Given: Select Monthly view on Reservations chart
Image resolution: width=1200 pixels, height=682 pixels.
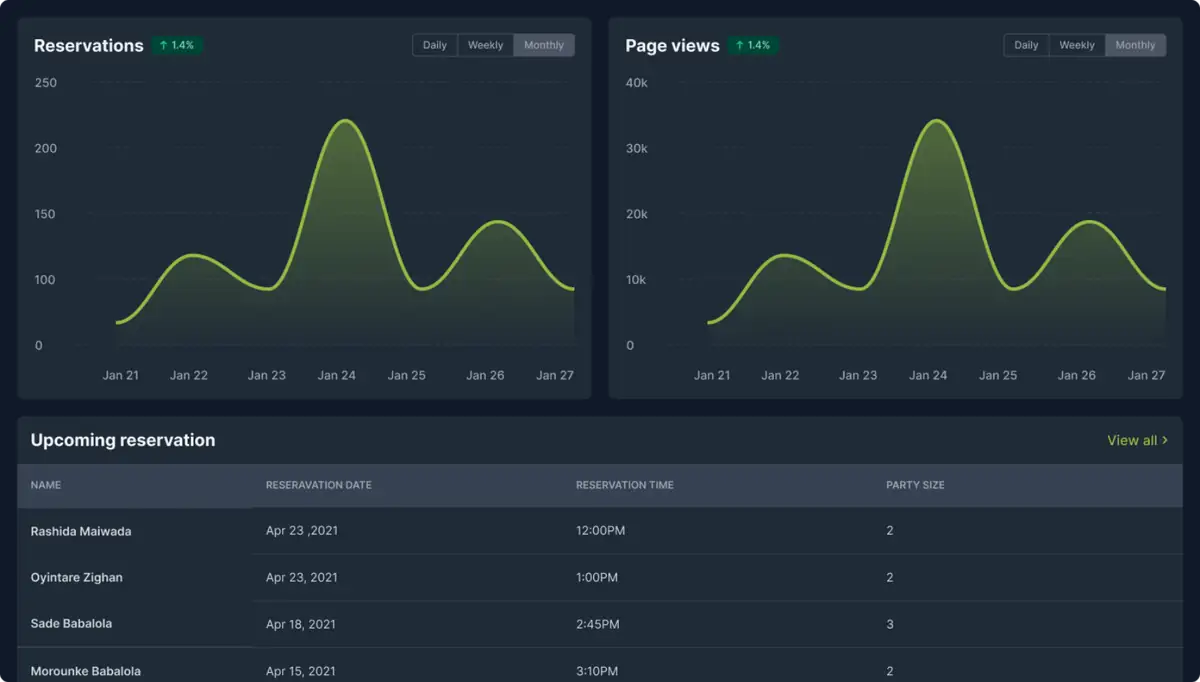Looking at the screenshot, I should pyautogui.click(x=544, y=45).
